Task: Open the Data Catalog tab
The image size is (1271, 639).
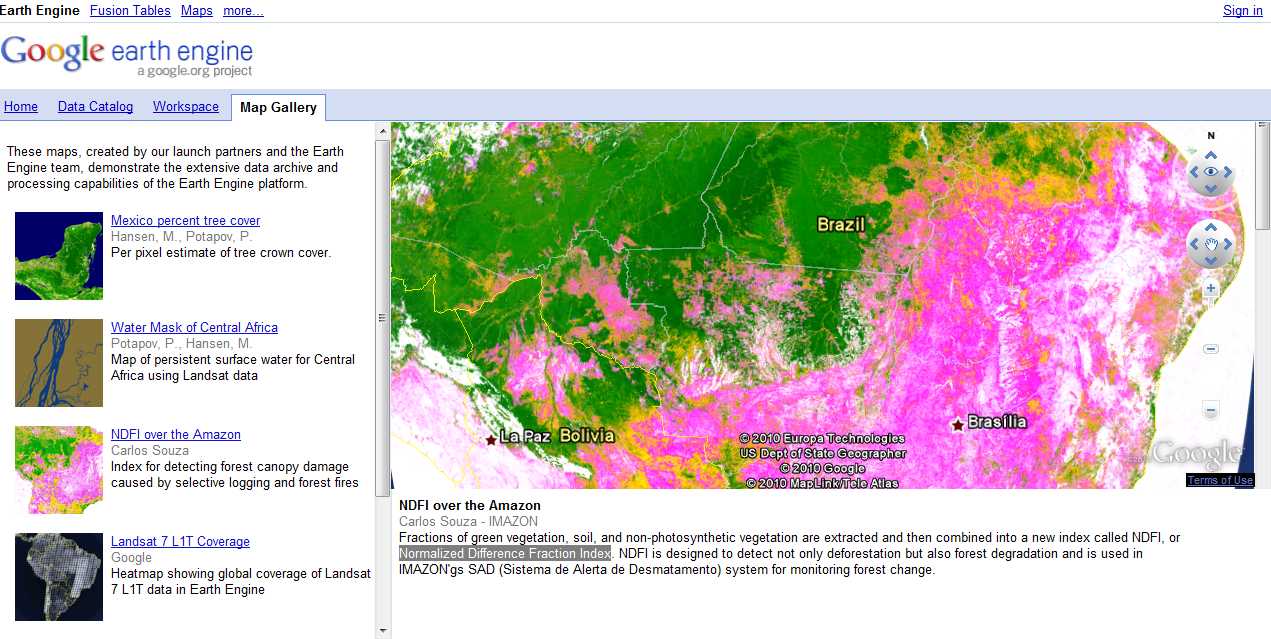Action: [95, 107]
